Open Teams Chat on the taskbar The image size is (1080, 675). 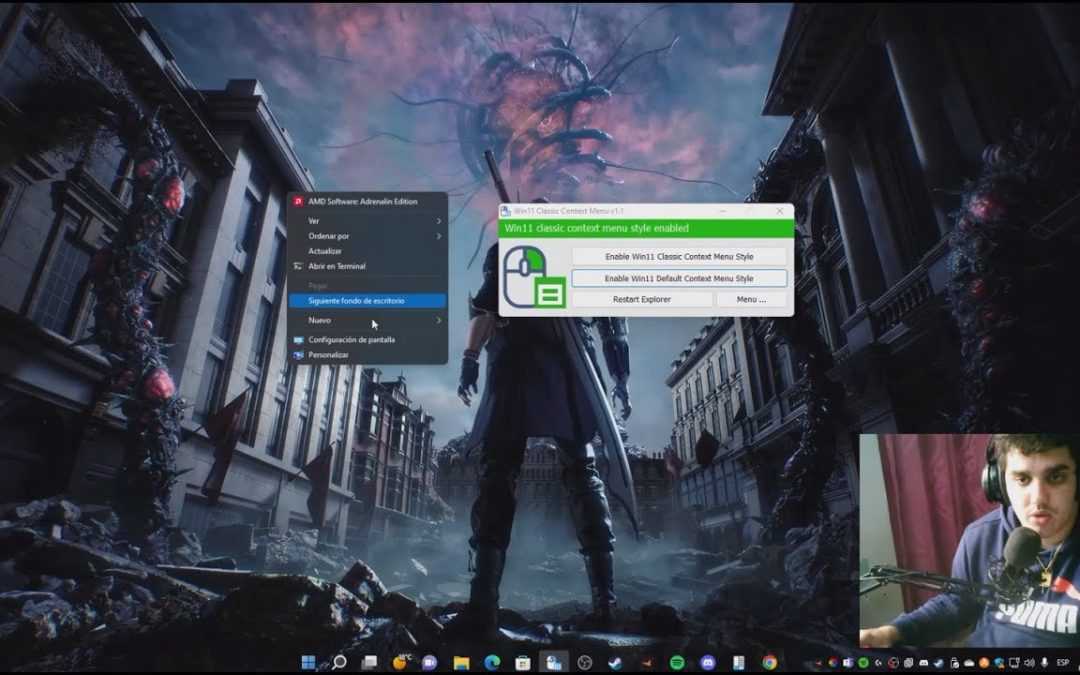(430, 663)
